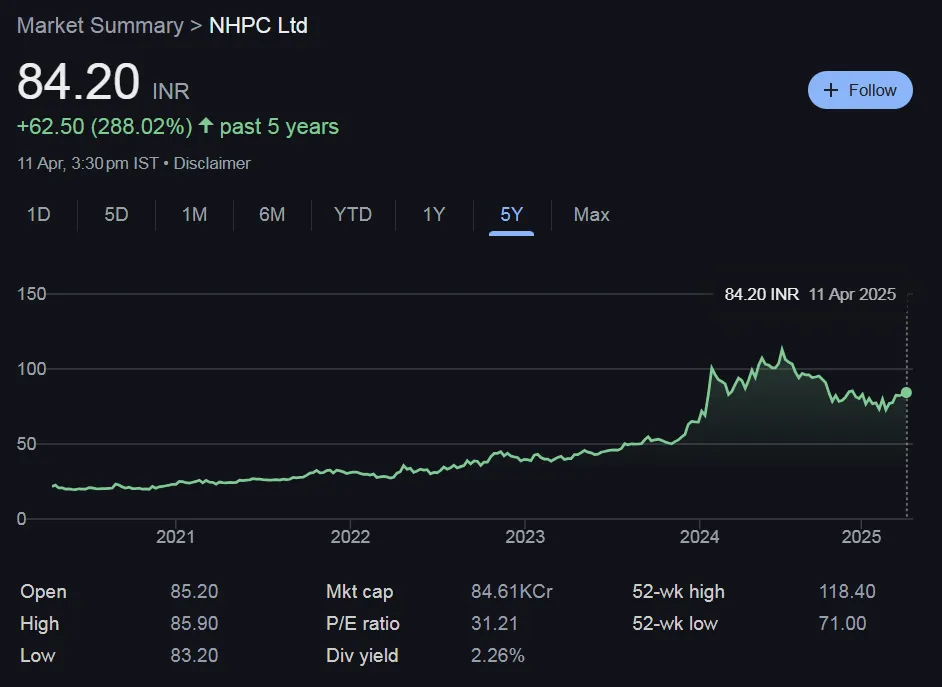Image resolution: width=942 pixels, height=687 pixels.
Task: Click the 52-wk high label
Action: (679, 592)
